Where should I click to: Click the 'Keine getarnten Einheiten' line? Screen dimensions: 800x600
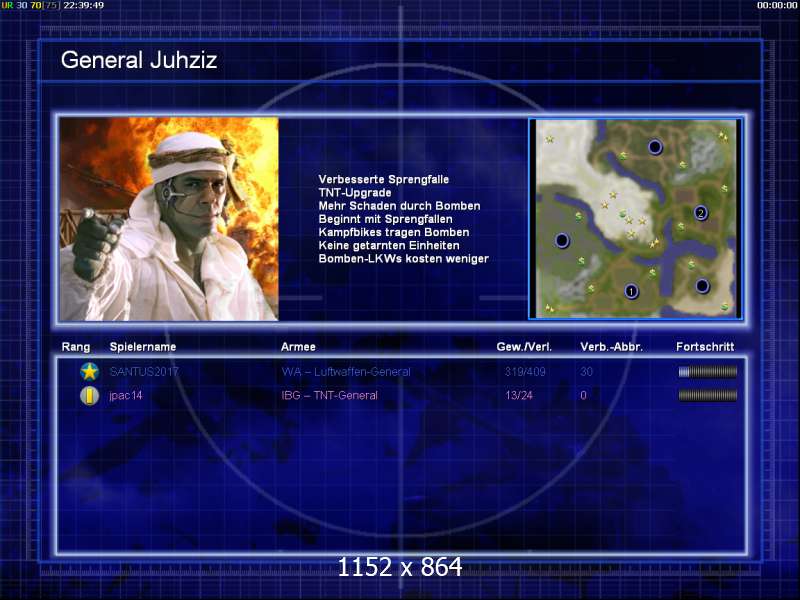[389, 245]
